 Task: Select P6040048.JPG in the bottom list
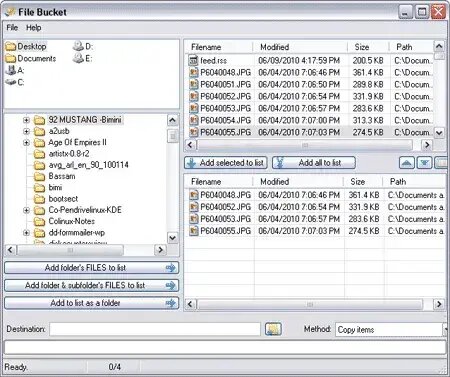225,195
